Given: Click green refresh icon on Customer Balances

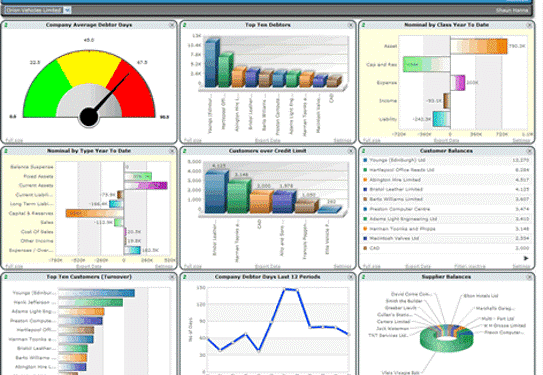Looking at the screenshot, I should (x=363, y=151).
